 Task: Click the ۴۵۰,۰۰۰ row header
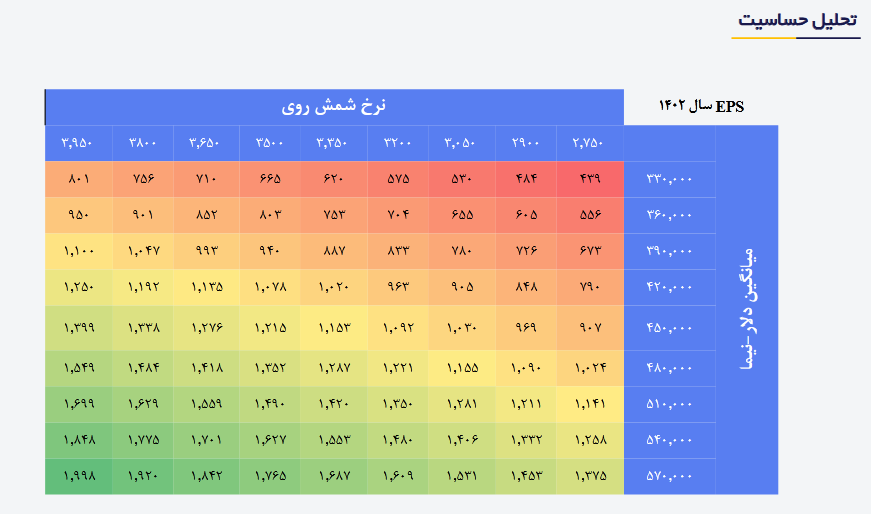pyautogui.click(x=669, y=327)
